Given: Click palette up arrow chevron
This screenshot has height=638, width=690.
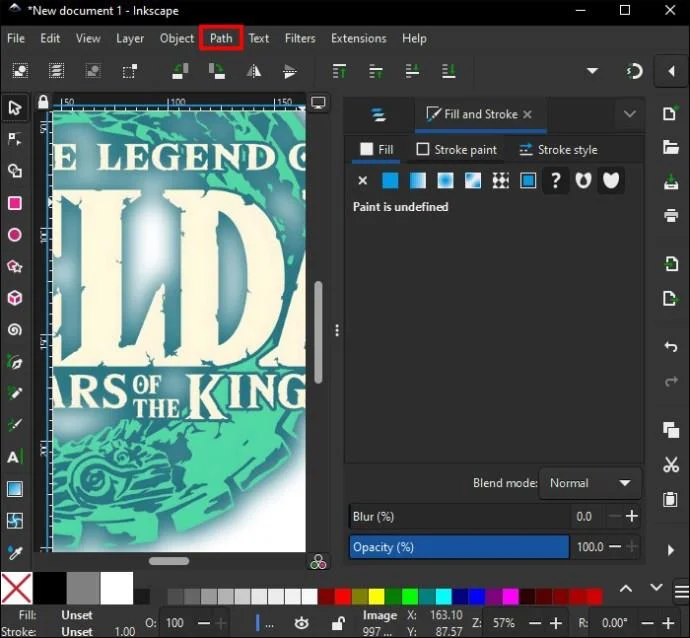Looking at the screenshot, I should tap(626, 588).
